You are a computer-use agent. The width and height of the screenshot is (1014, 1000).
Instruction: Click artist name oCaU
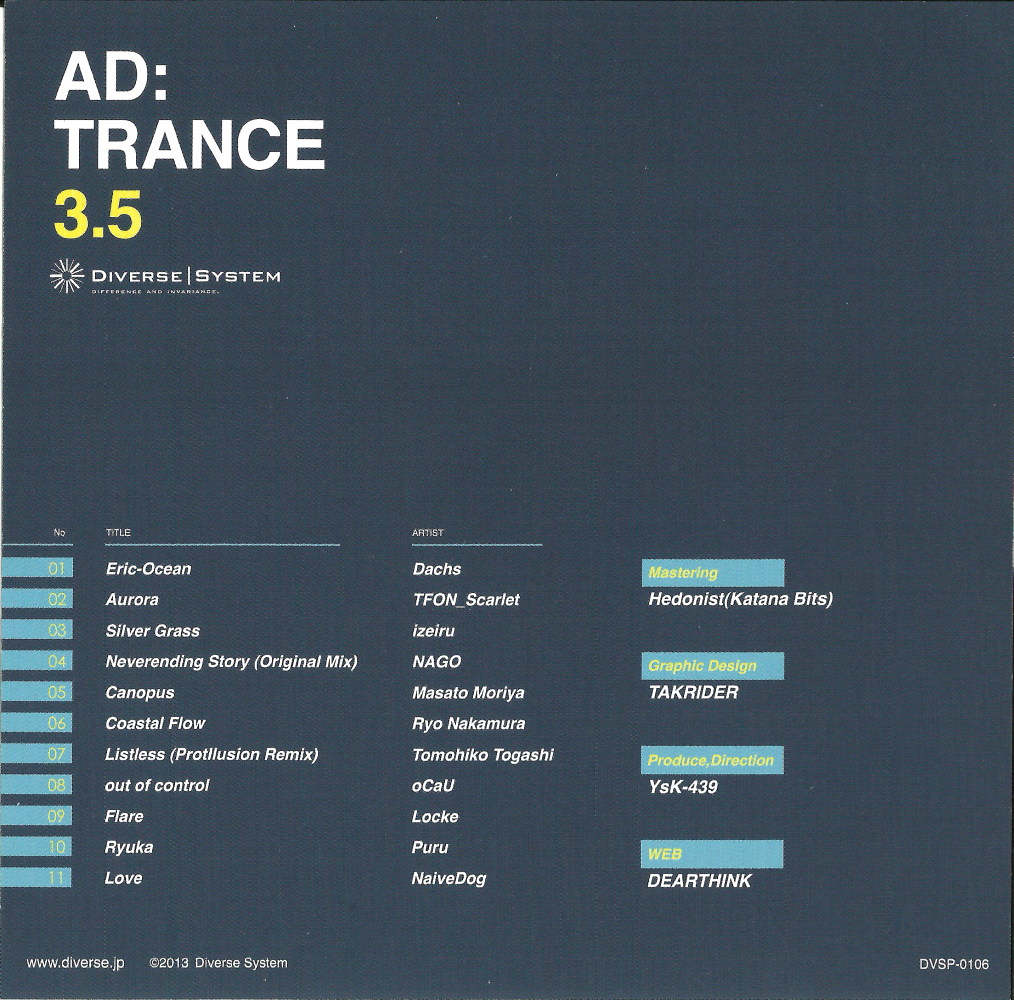(433, 786)
